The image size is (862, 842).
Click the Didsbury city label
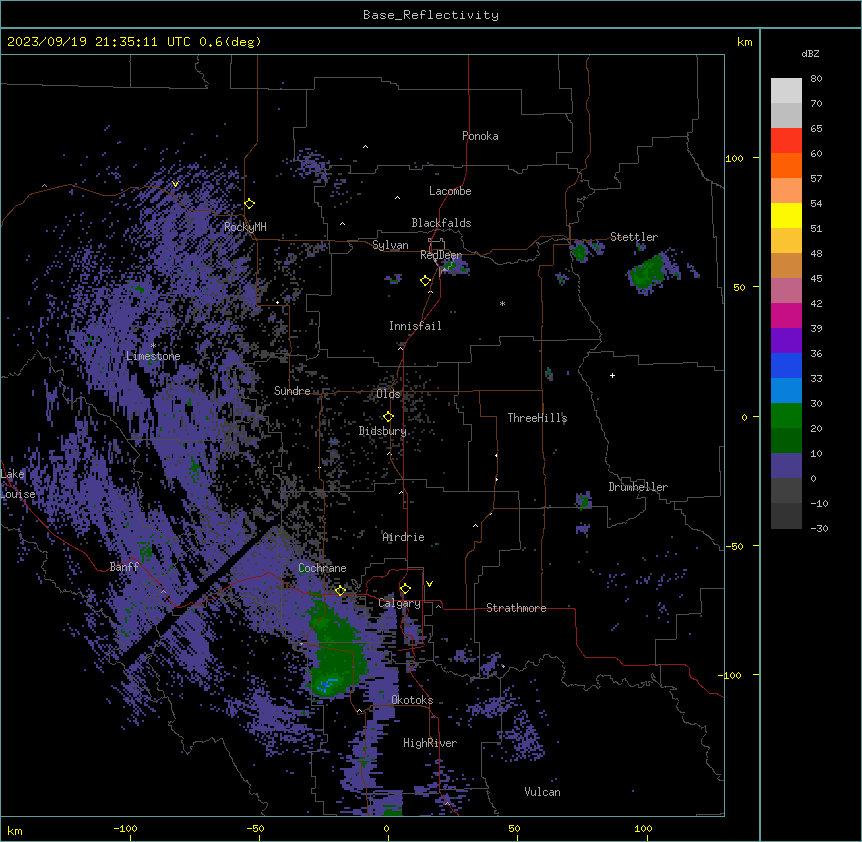coord(383,431)
